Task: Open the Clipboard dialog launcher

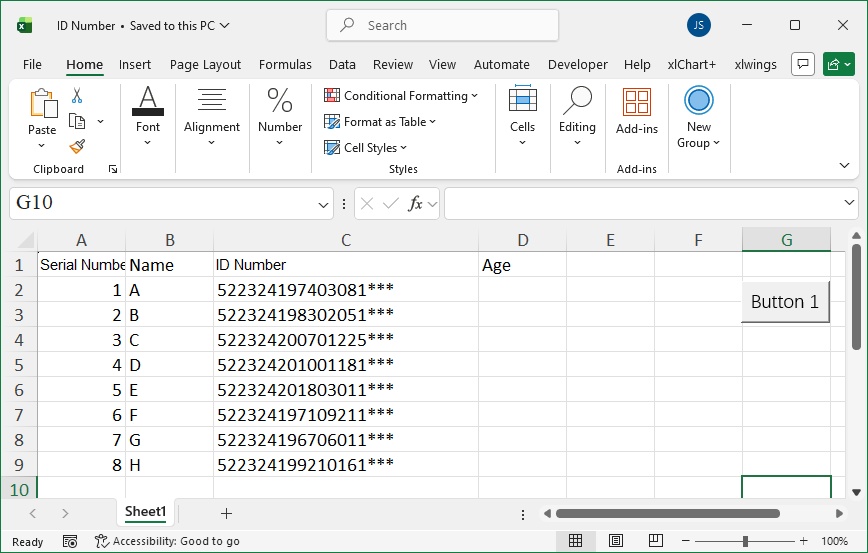Action: coord(113,169)
